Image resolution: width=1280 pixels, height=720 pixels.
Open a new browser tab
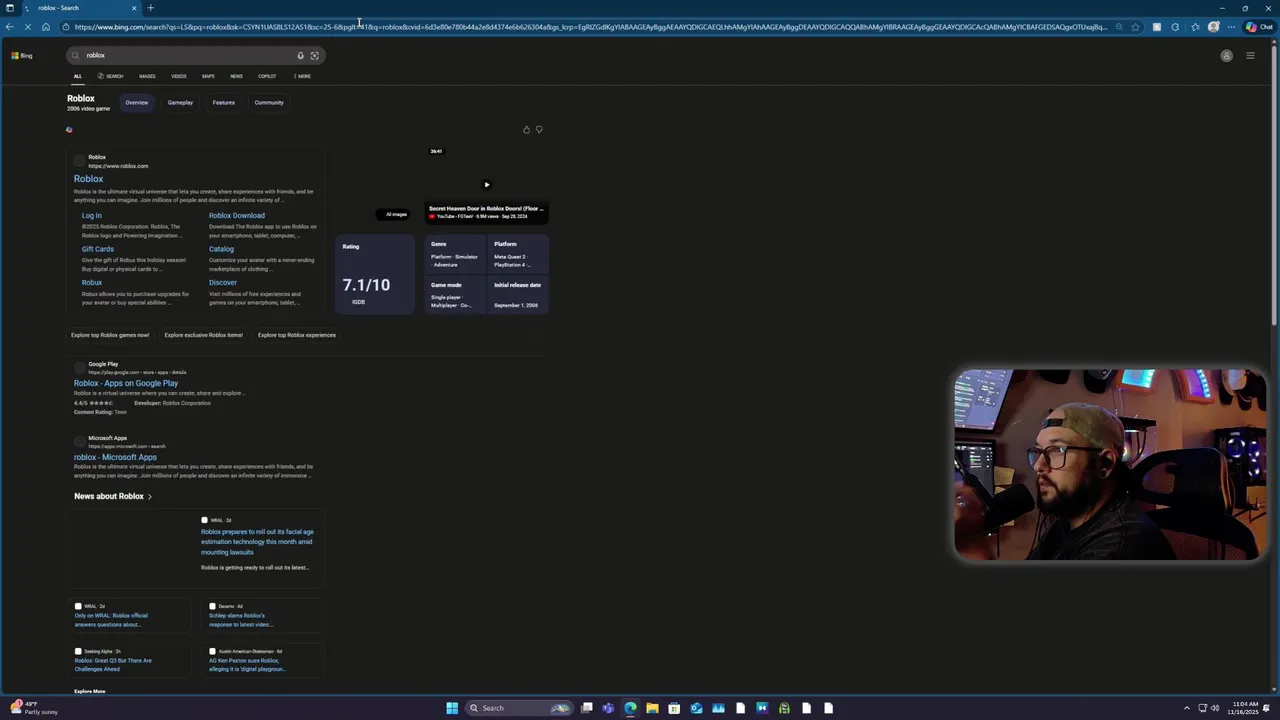pos(150,8)
